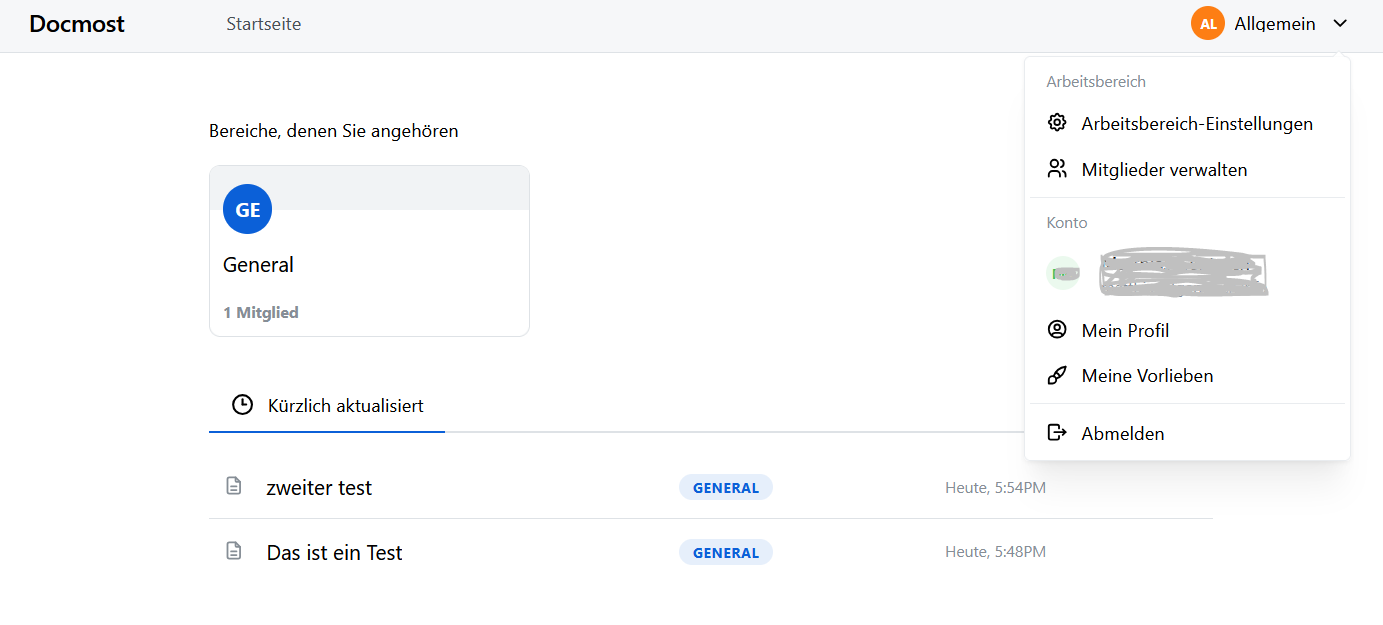Click the brush icon next to Meine Vorlieben

tap(1057, 376)
